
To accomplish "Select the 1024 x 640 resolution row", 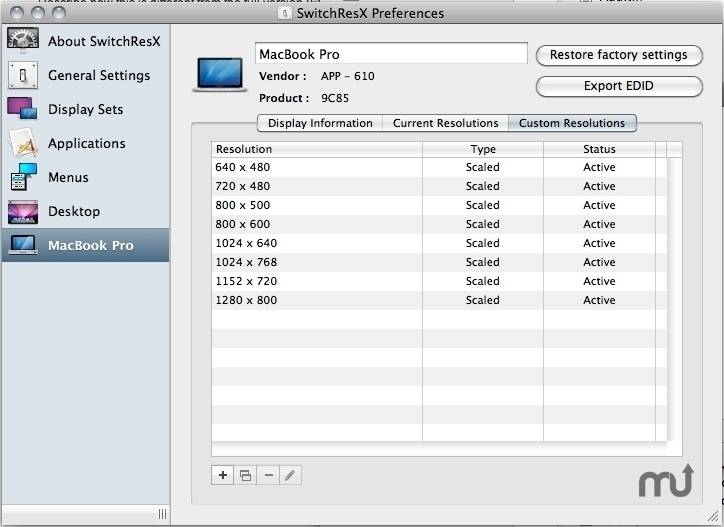I will (439, 243).
